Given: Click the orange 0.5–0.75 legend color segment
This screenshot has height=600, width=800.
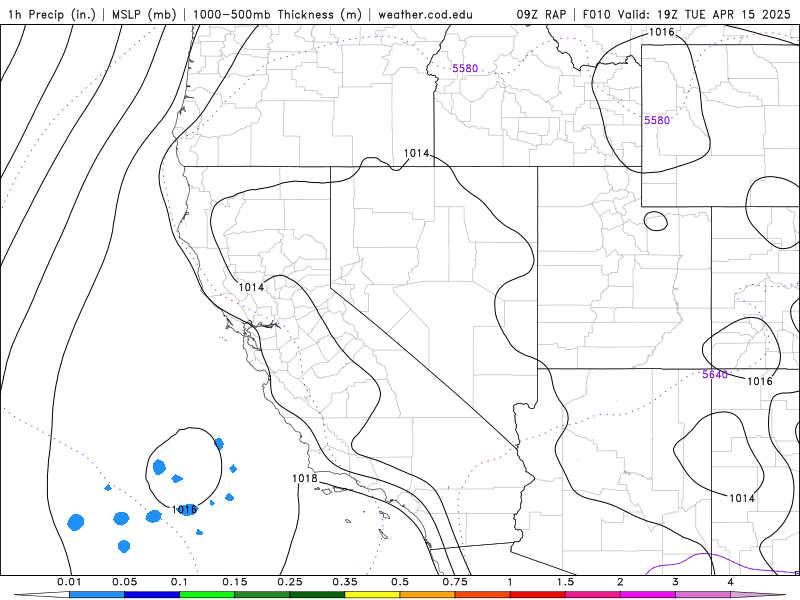Looking at the screenshot, I should pyautogui.click(x=428, y=595).
